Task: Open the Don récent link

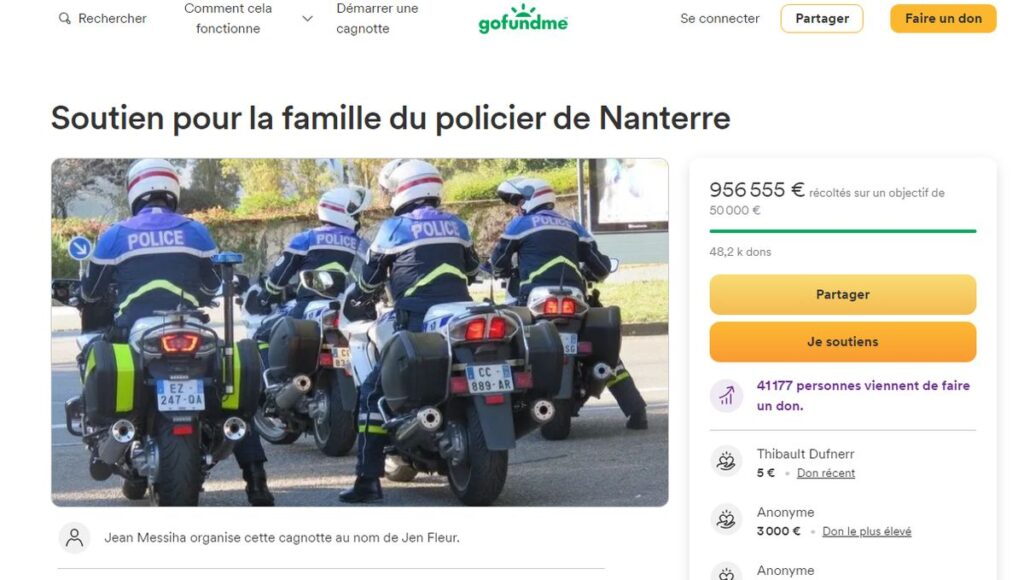Action: pyautogui.click(x=825, y=473)
